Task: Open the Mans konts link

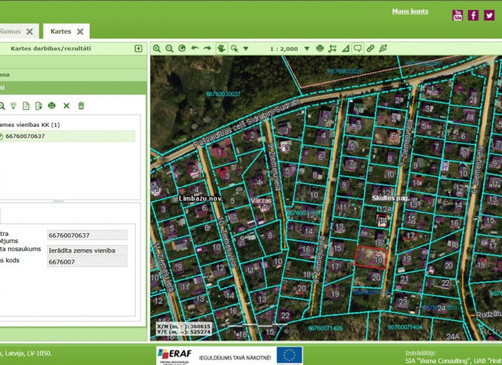Action: [410, 11]
